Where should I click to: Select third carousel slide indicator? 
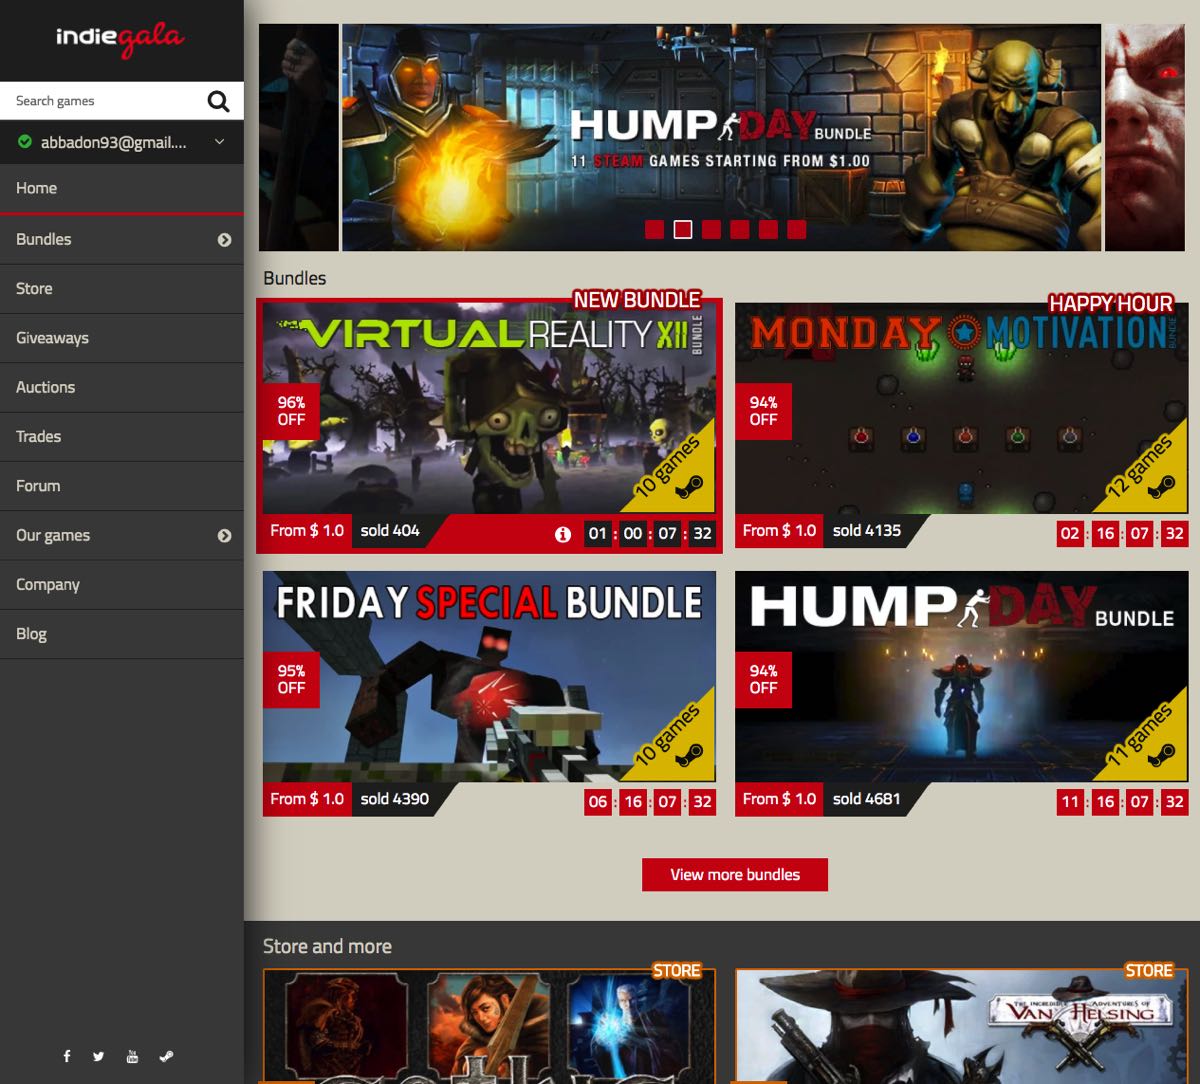tap(711, 230)
